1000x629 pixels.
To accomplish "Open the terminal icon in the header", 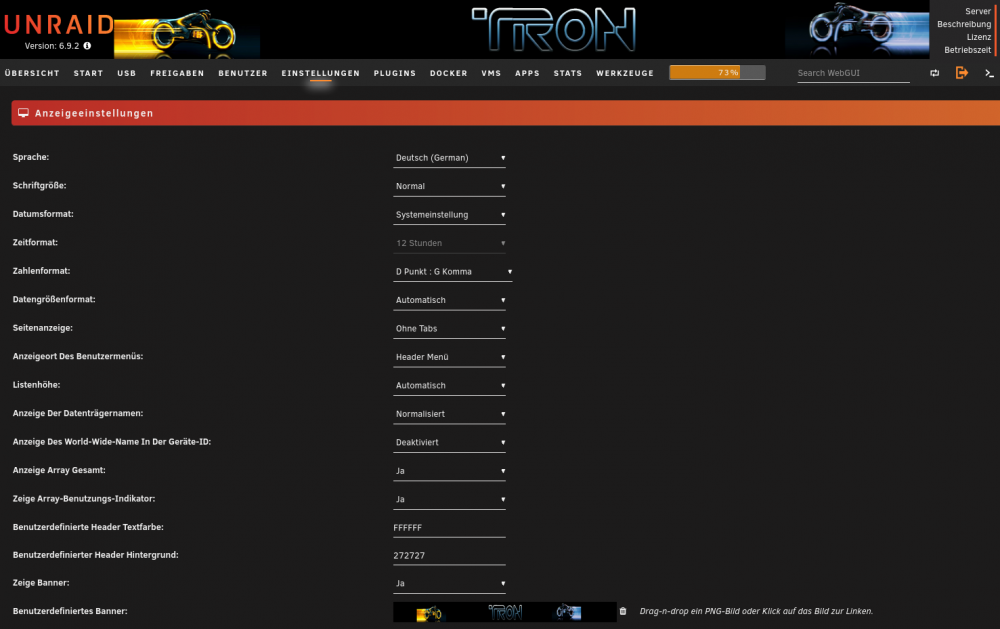I will (989, 73).
